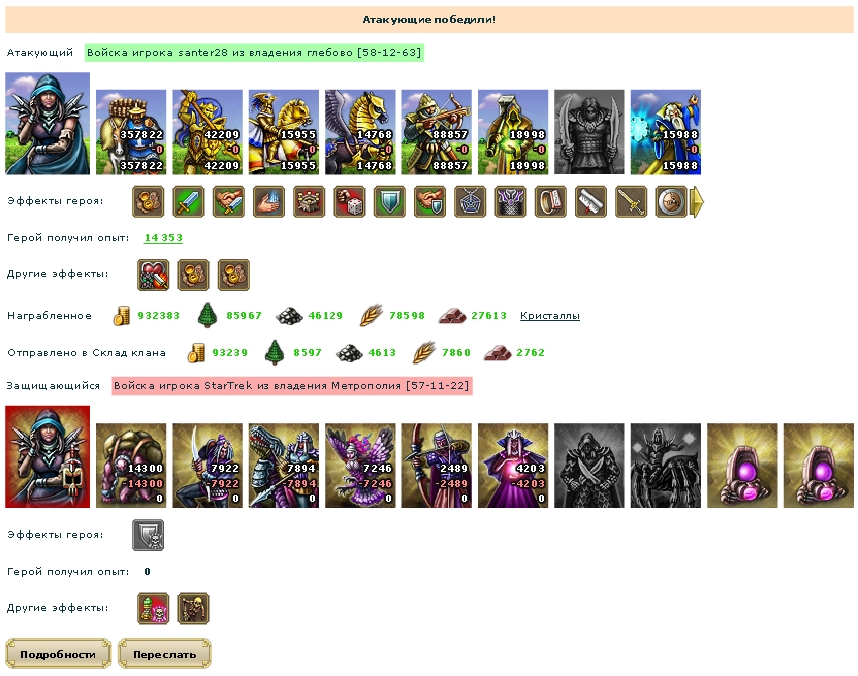The width and height of the screenshot is (858, 676).
Task: Click the defender unit thumbnail showing 14300
Action: (131, 465)
